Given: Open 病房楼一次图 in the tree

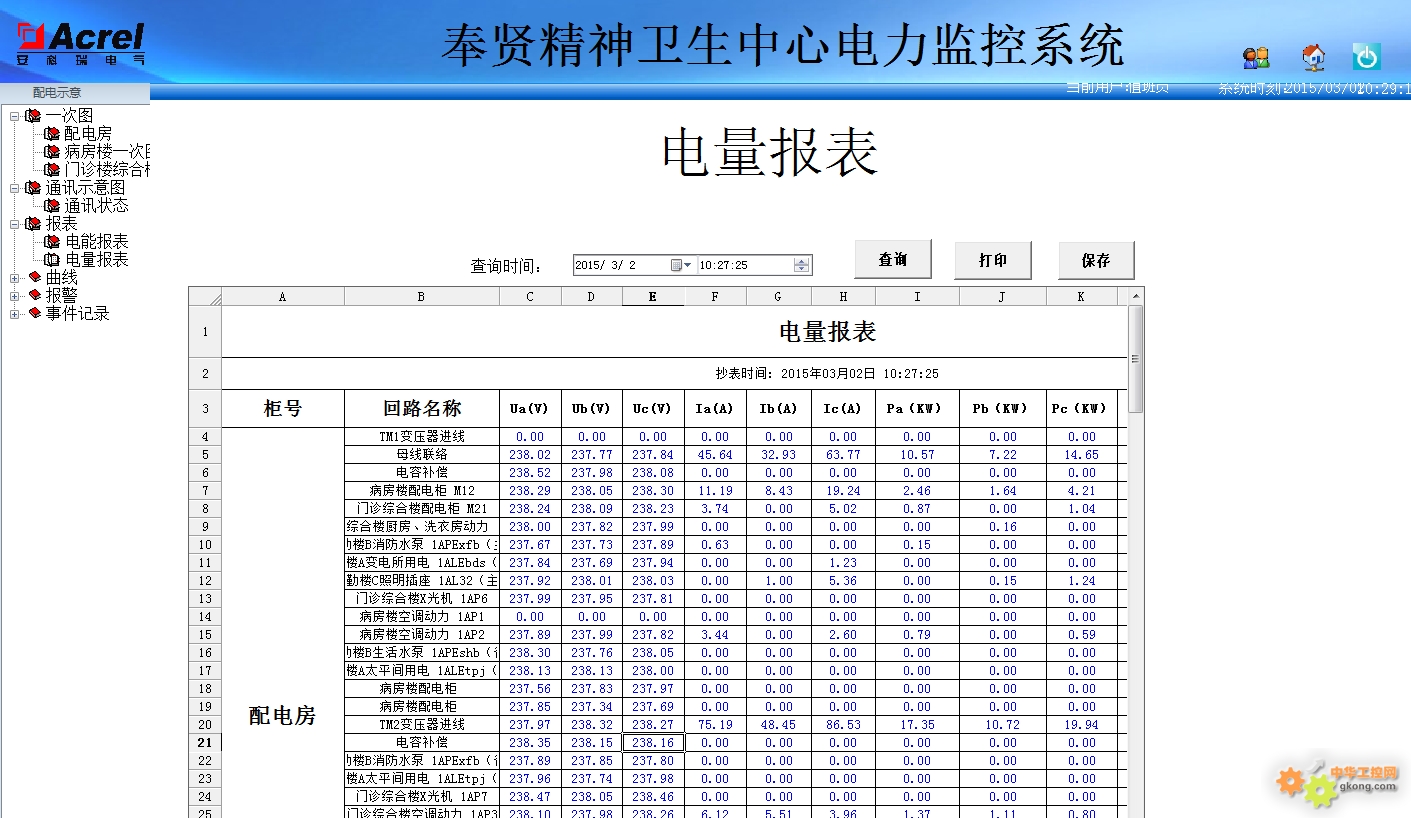Looking at the screenshot, I should [x=107, y=151].
